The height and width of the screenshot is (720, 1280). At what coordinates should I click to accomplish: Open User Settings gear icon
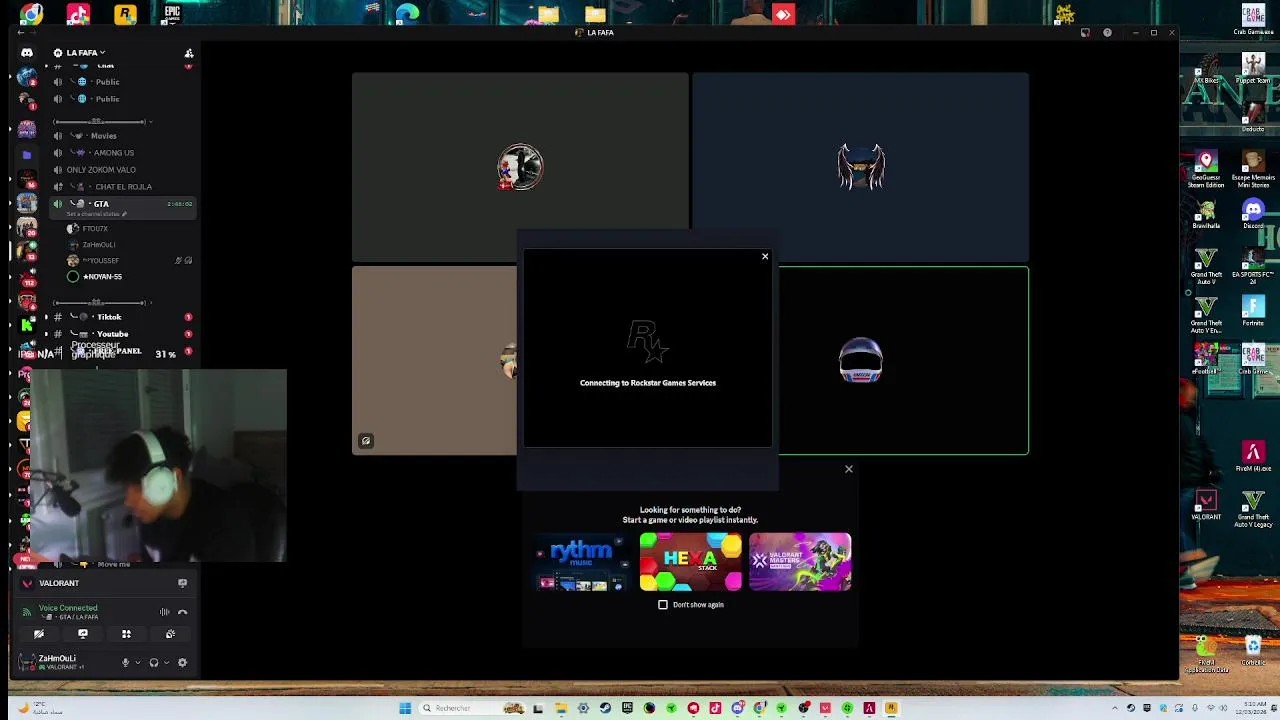182,663
